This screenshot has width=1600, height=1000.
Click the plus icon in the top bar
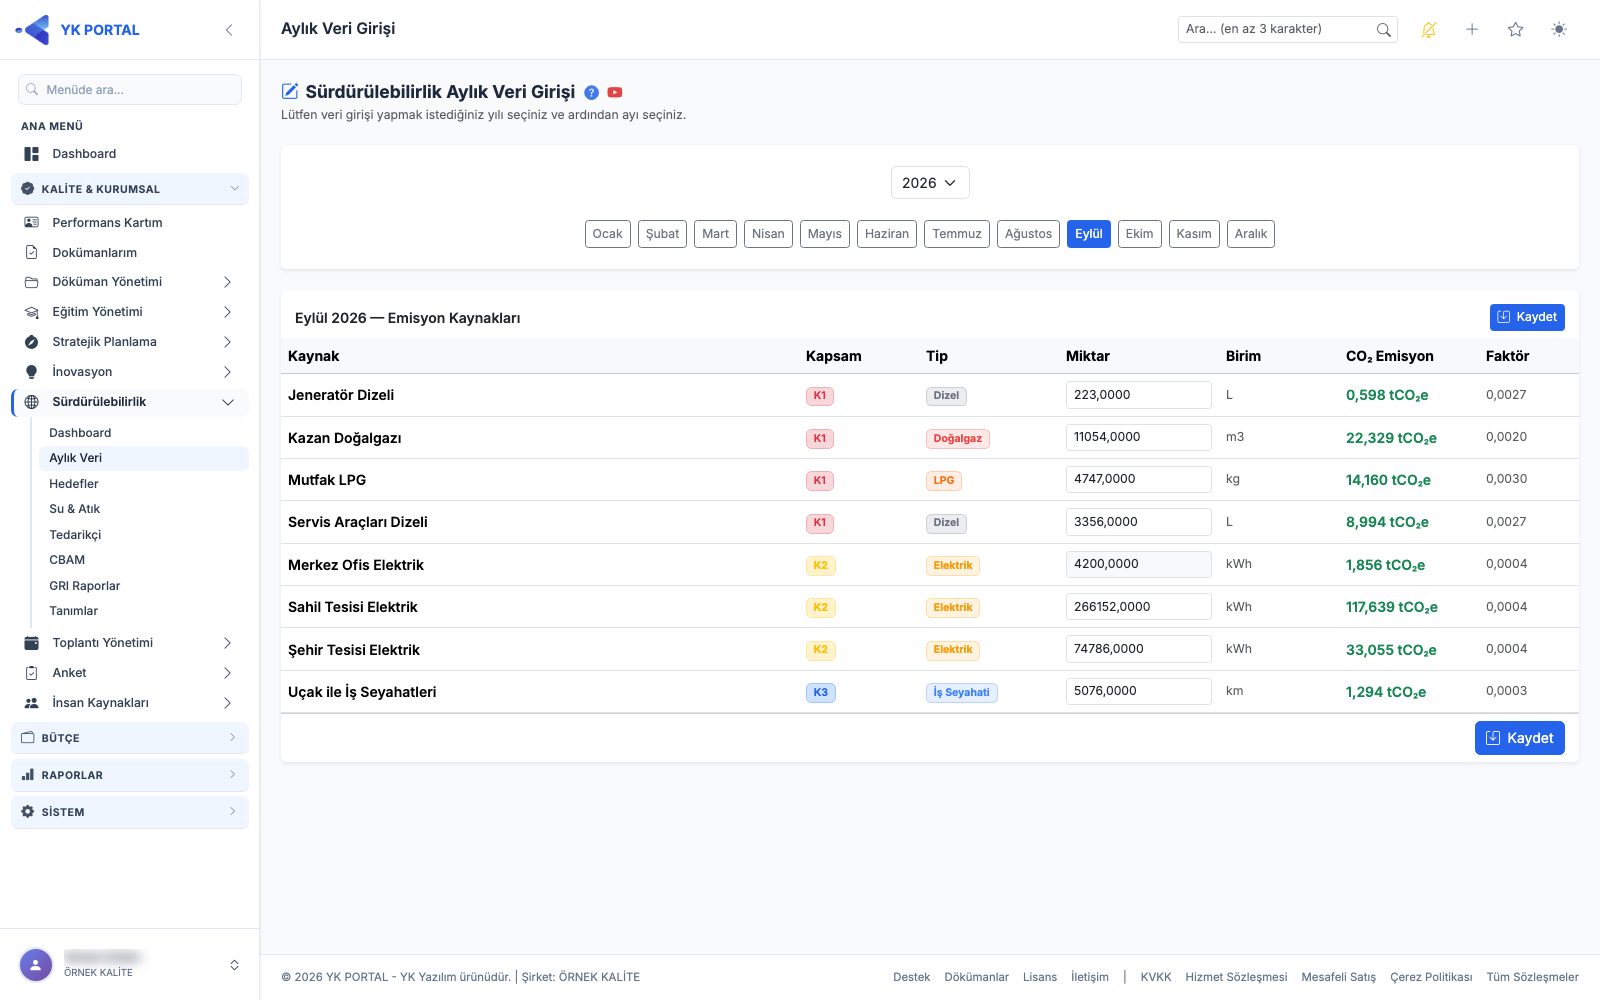pos(1472,30)
